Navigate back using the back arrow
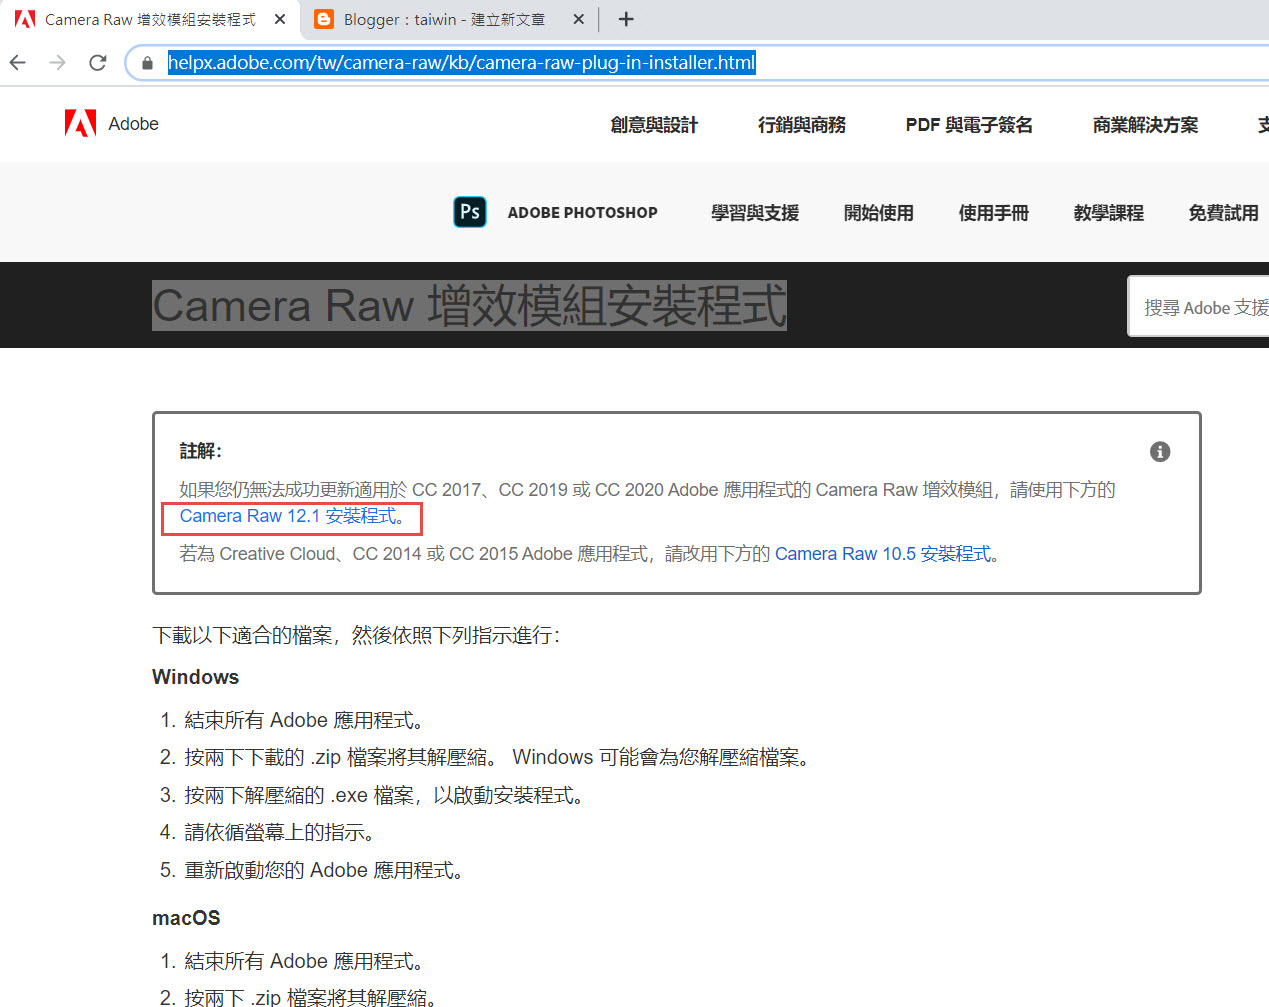This screenshot has height=1007, width=1269. (x=17, y=62)
